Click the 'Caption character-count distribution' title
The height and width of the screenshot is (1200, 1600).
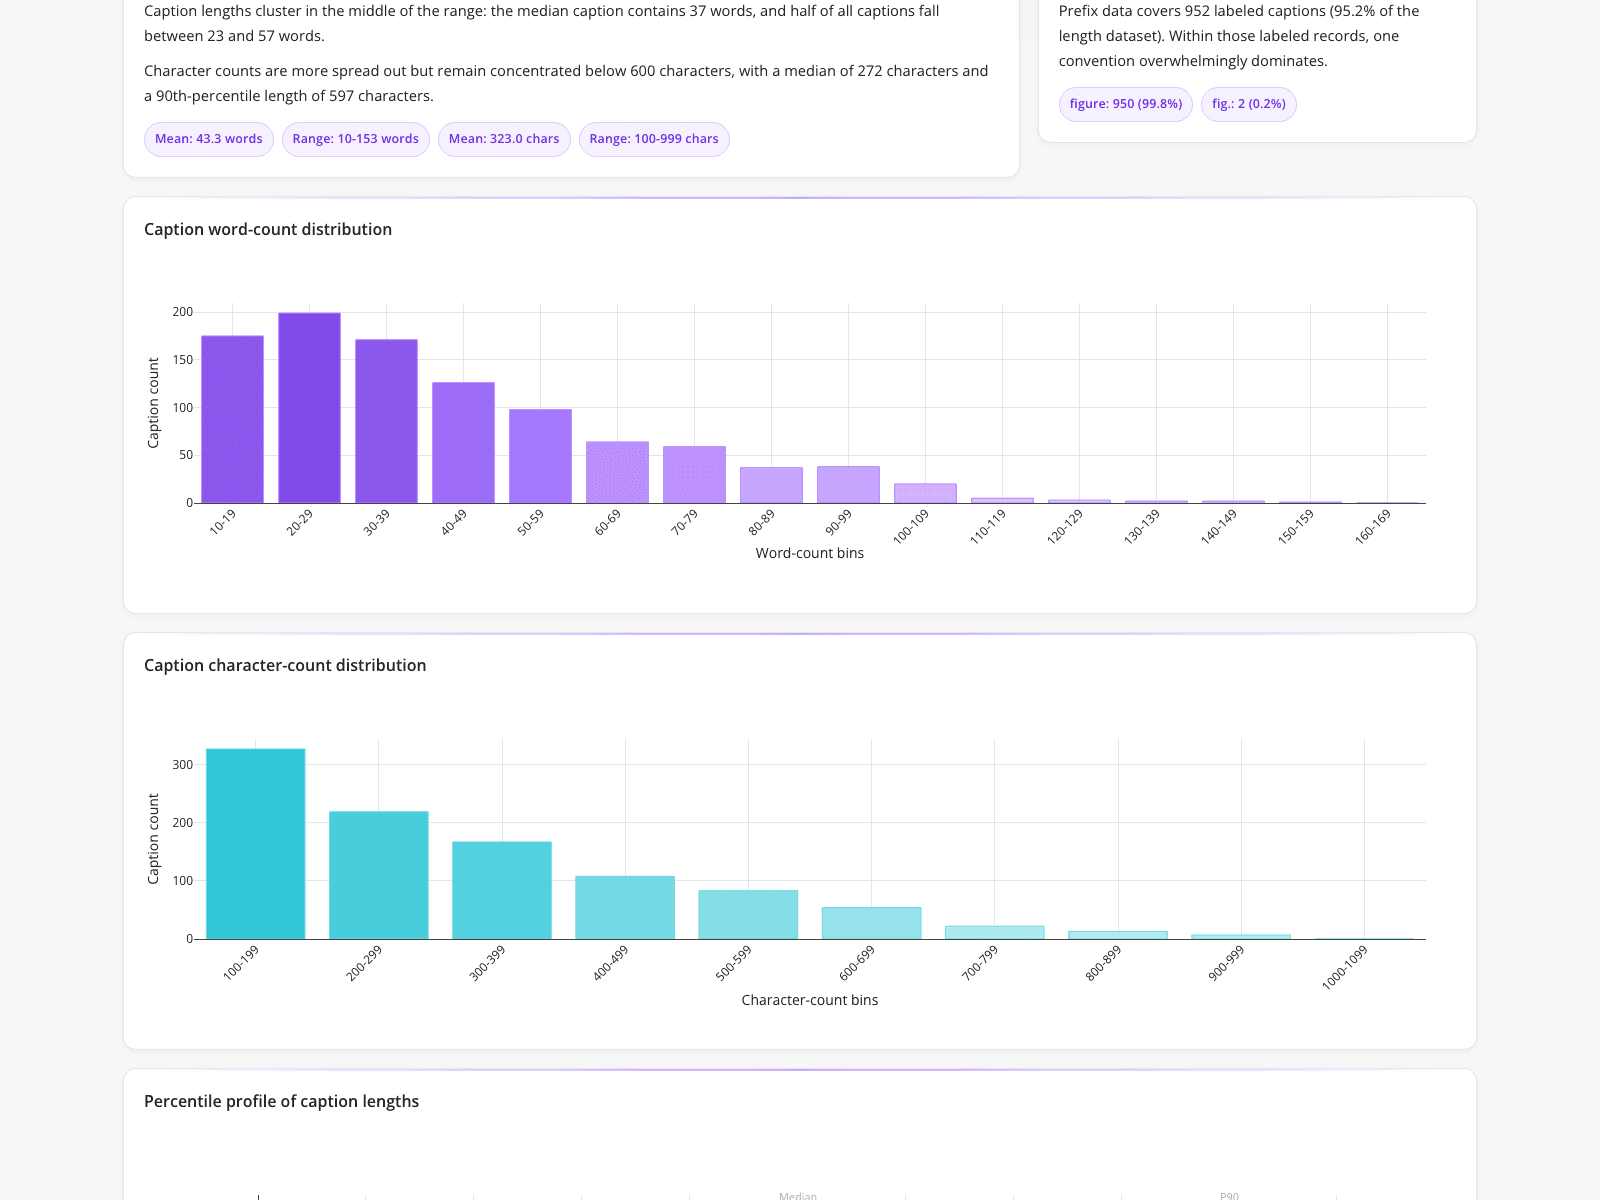click(285, 665)
